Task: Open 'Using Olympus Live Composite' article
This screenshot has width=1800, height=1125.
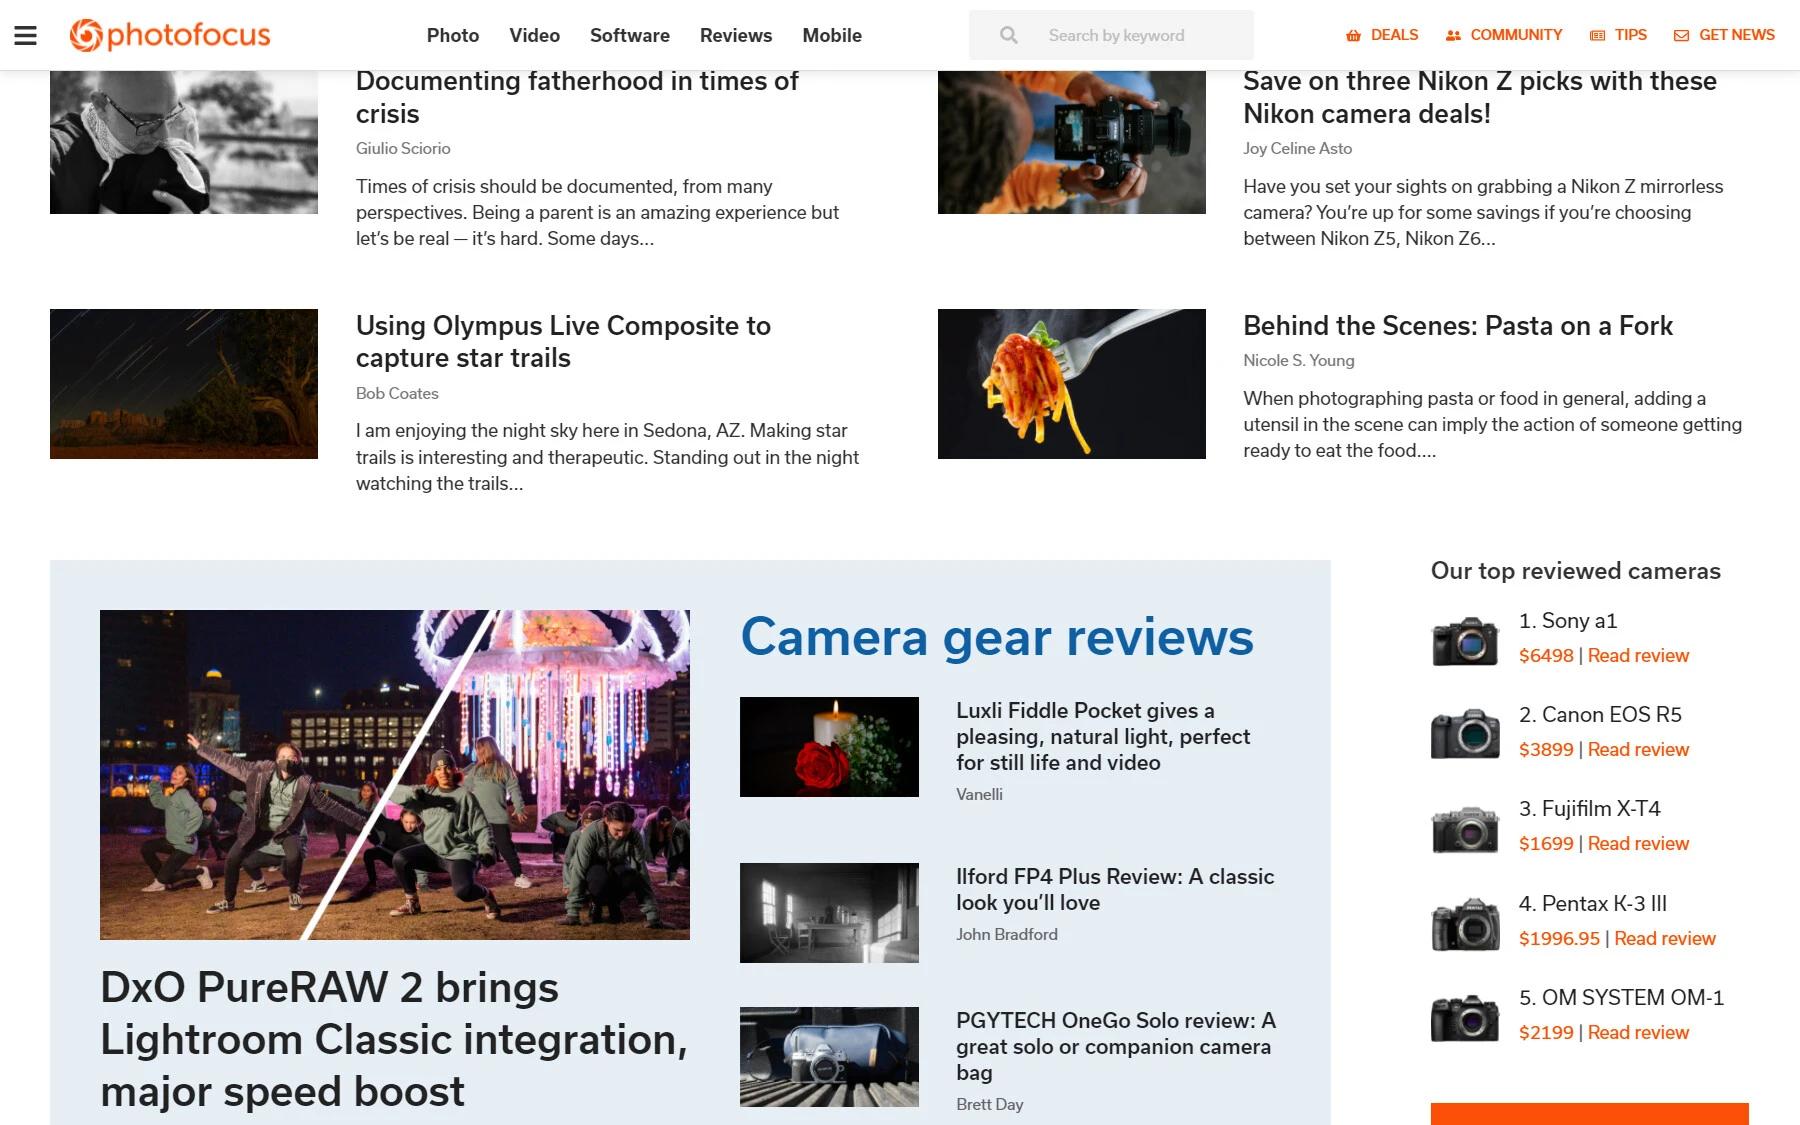Action: pyautogui.click(x=563, y=341)
